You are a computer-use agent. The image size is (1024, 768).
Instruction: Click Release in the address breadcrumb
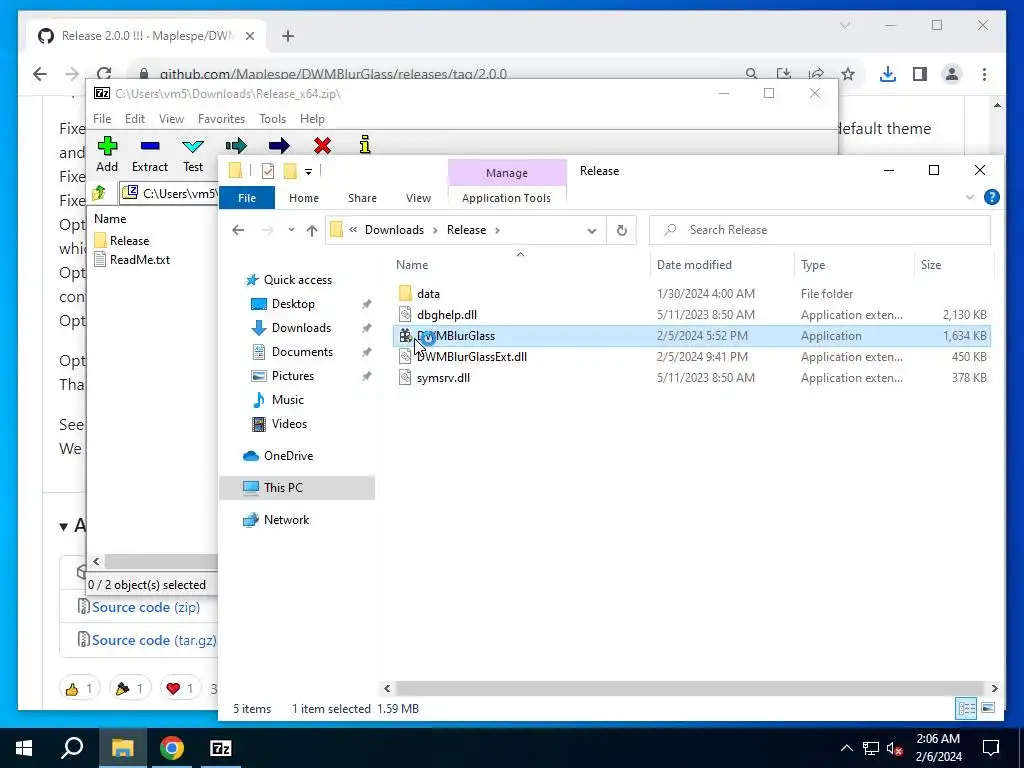click(466, 230)
